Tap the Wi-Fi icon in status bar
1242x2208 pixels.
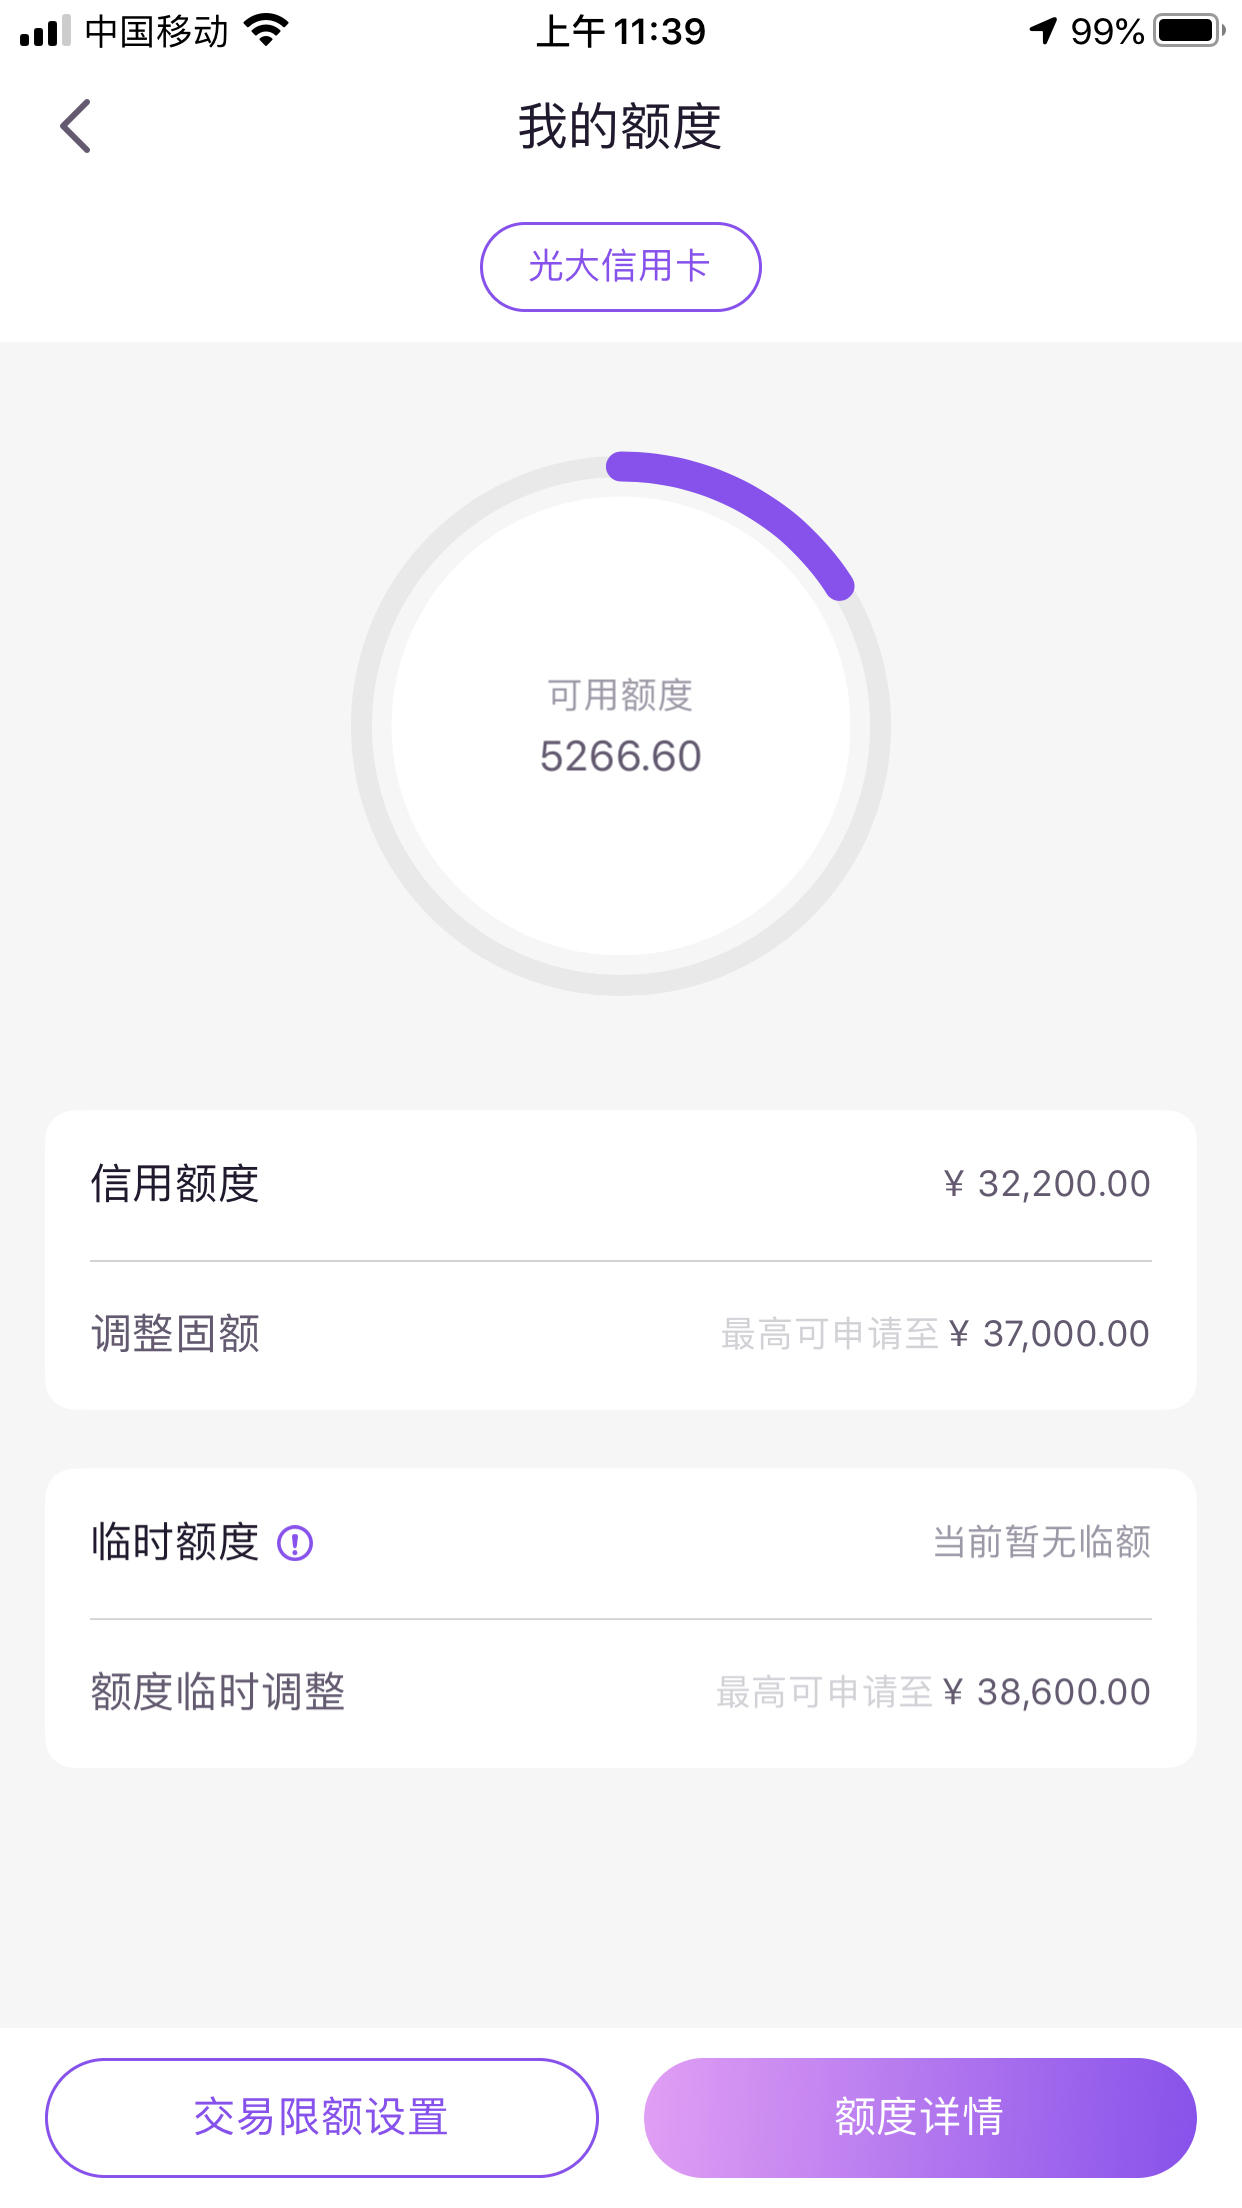[266, 30]
